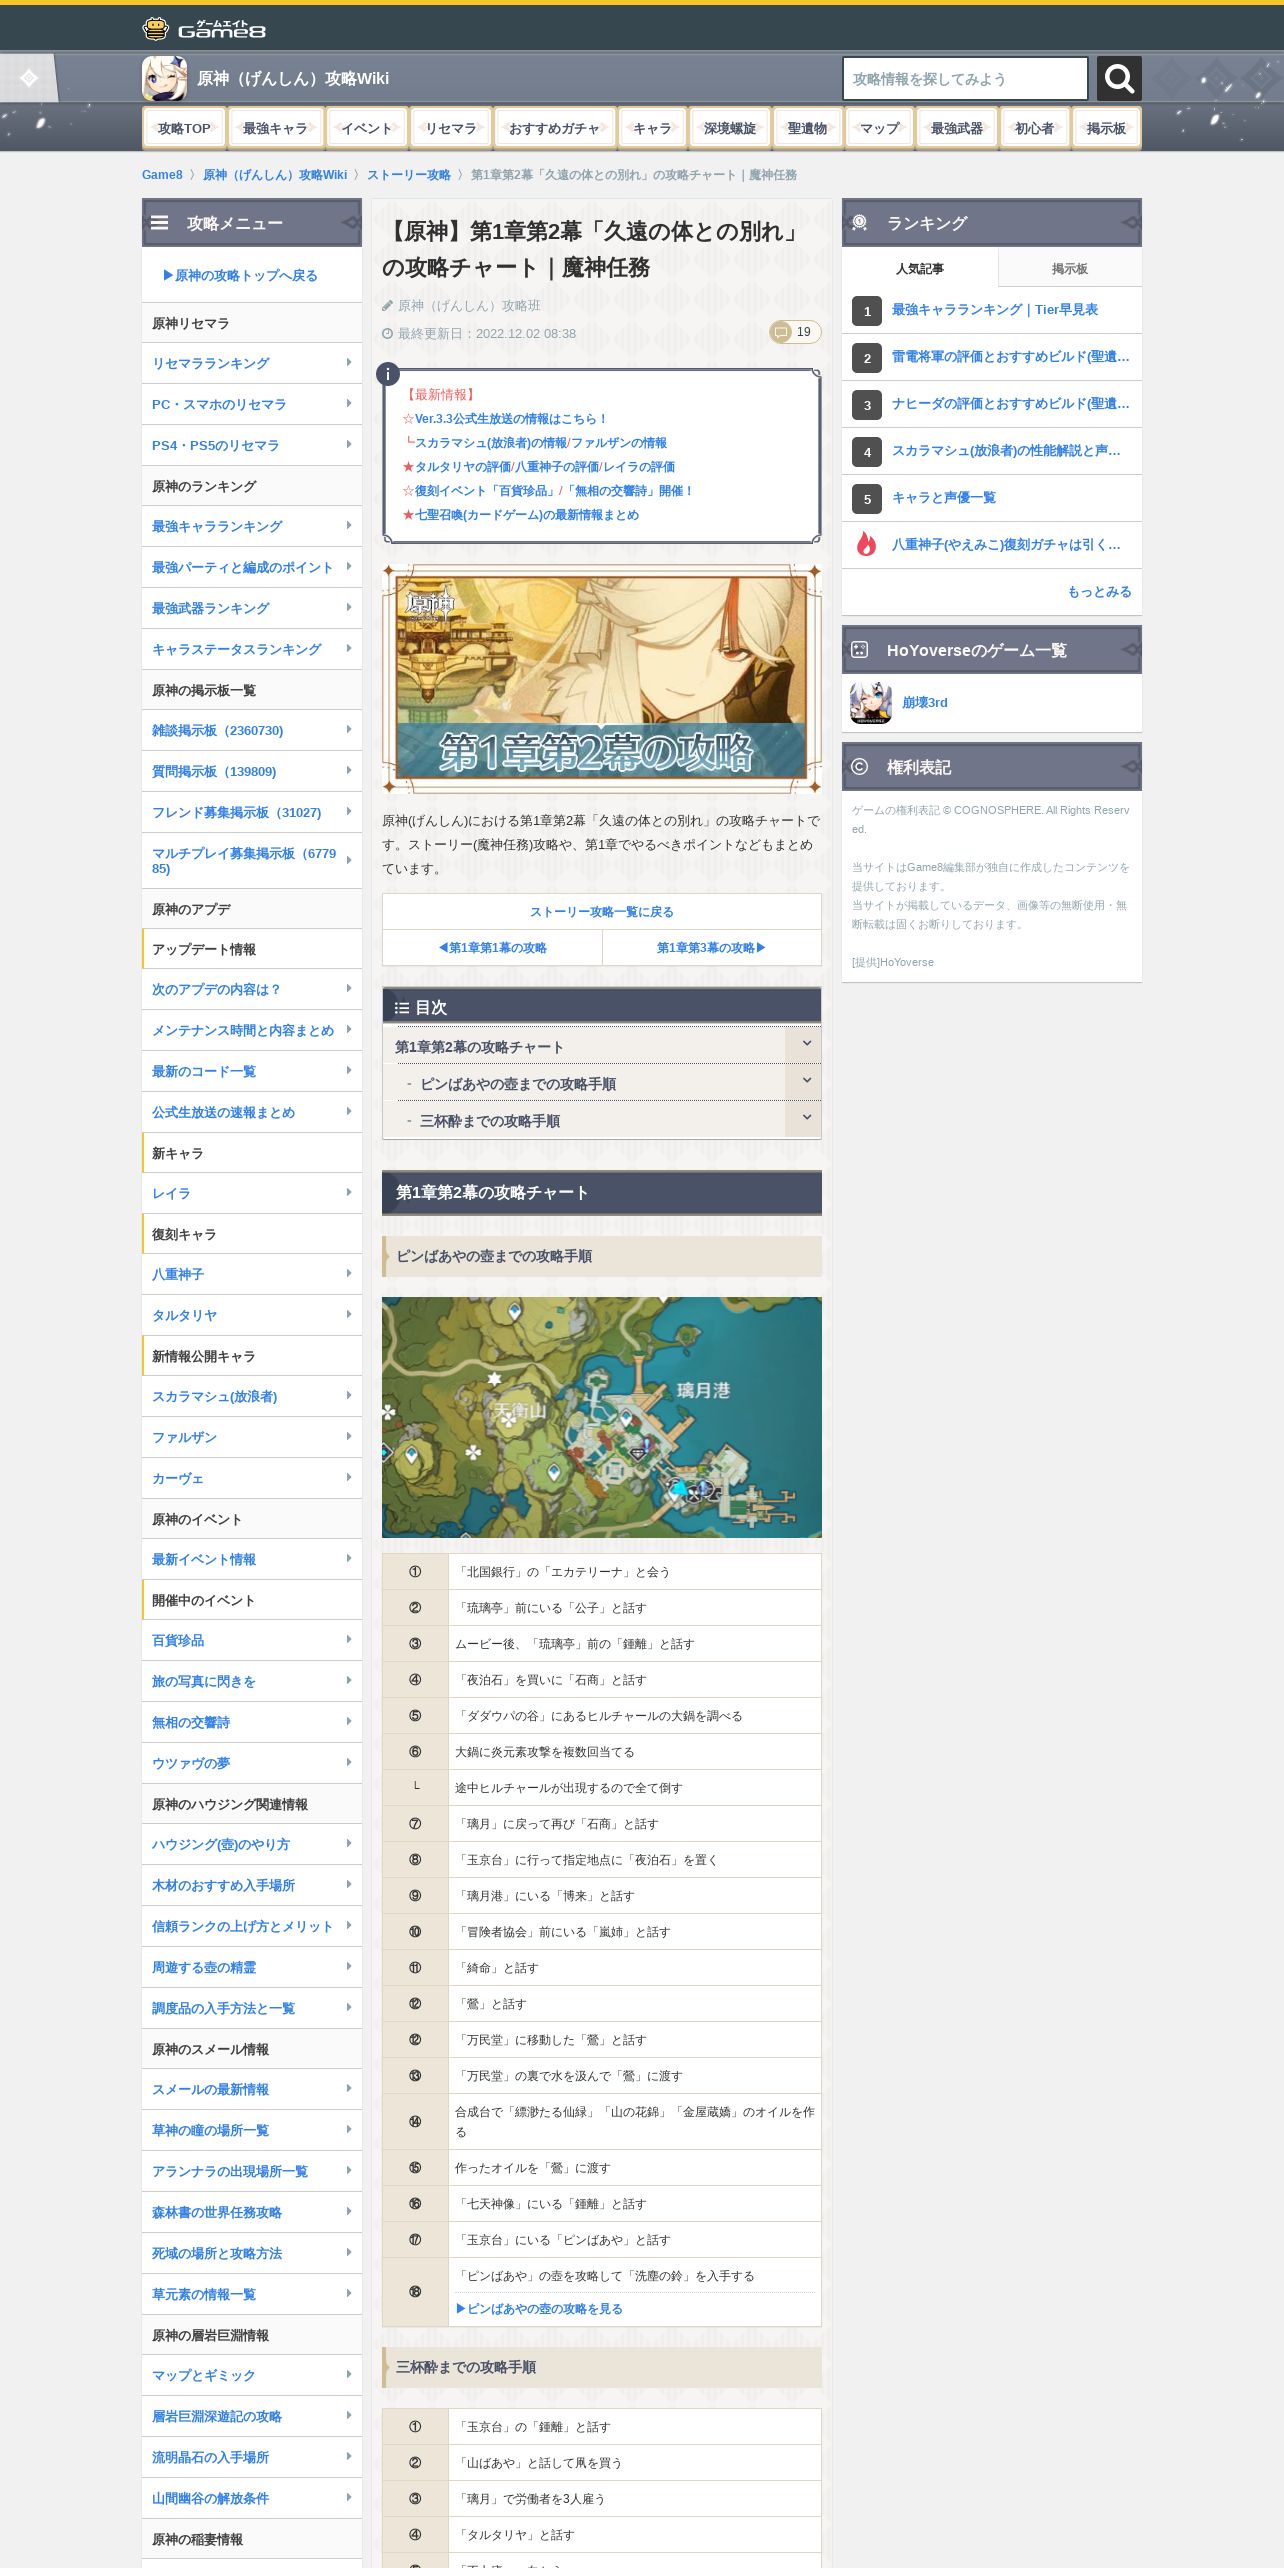Click the ranking medal icon beside ランキング

pos(860,223)
